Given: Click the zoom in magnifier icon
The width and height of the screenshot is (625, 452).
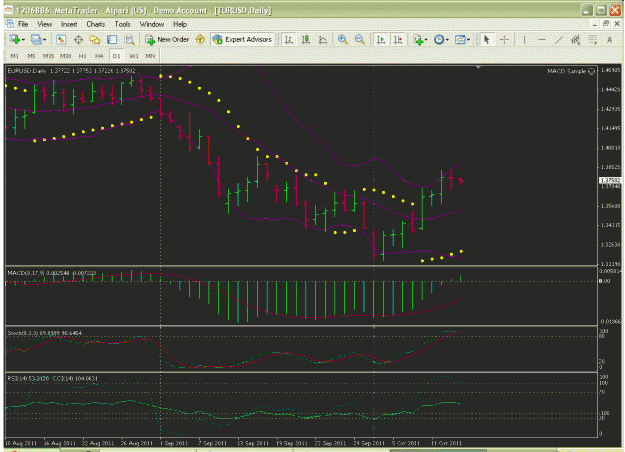Looking at the screenshot, I should [342, 39].
